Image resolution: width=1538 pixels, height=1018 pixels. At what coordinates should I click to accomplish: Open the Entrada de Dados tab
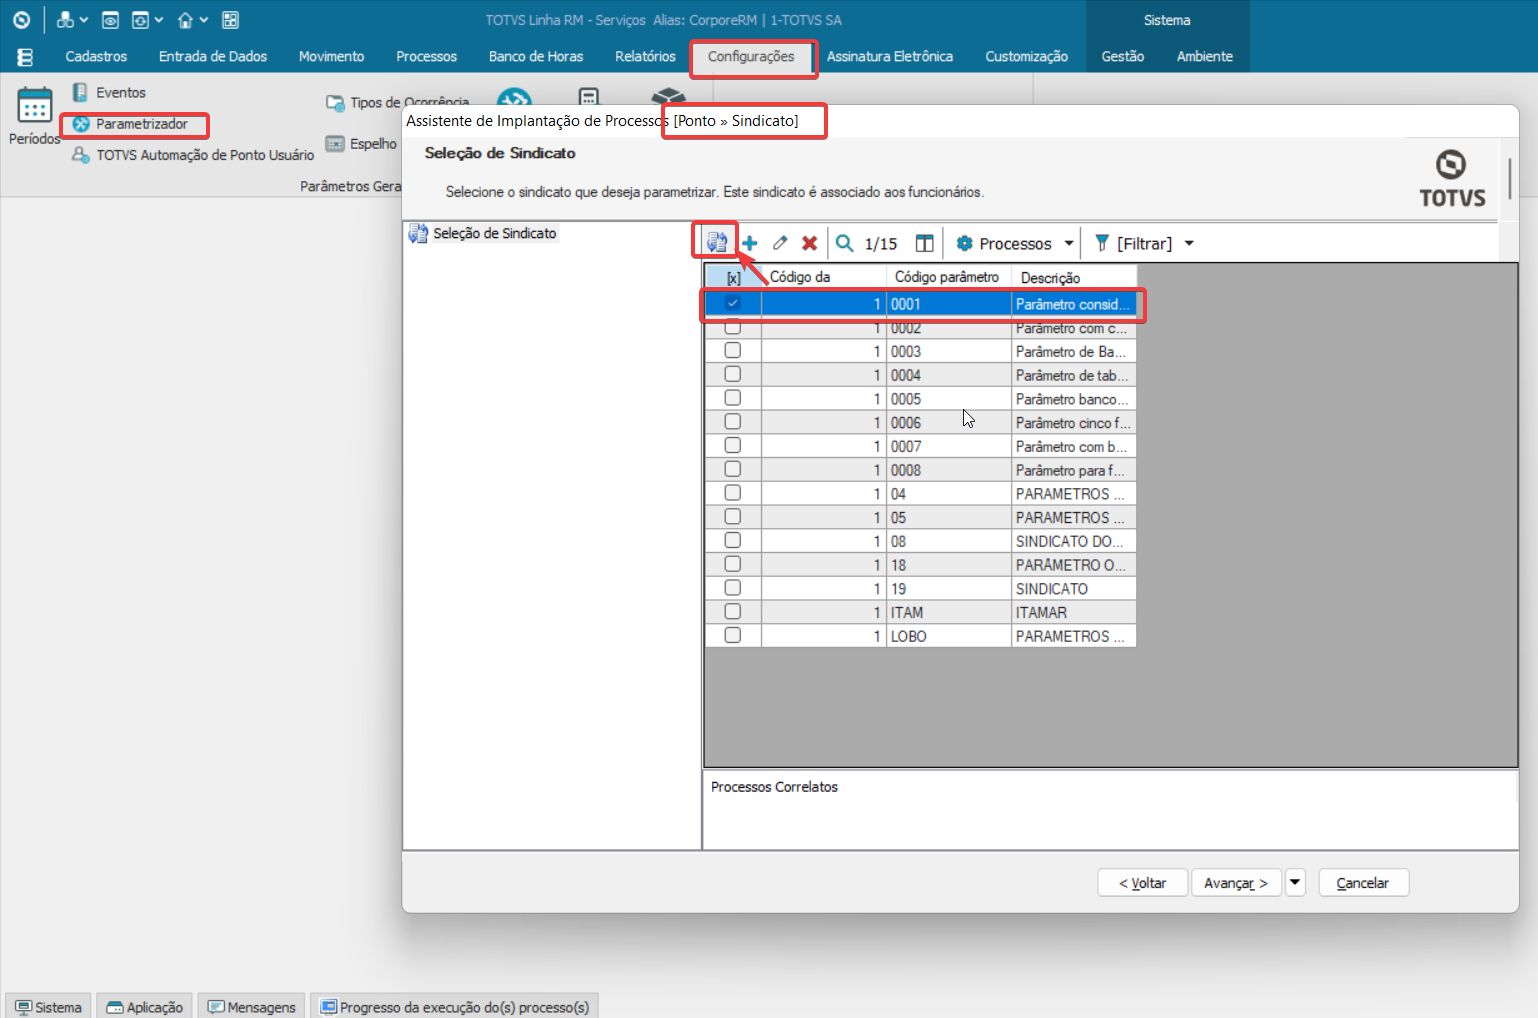point(213,57)
